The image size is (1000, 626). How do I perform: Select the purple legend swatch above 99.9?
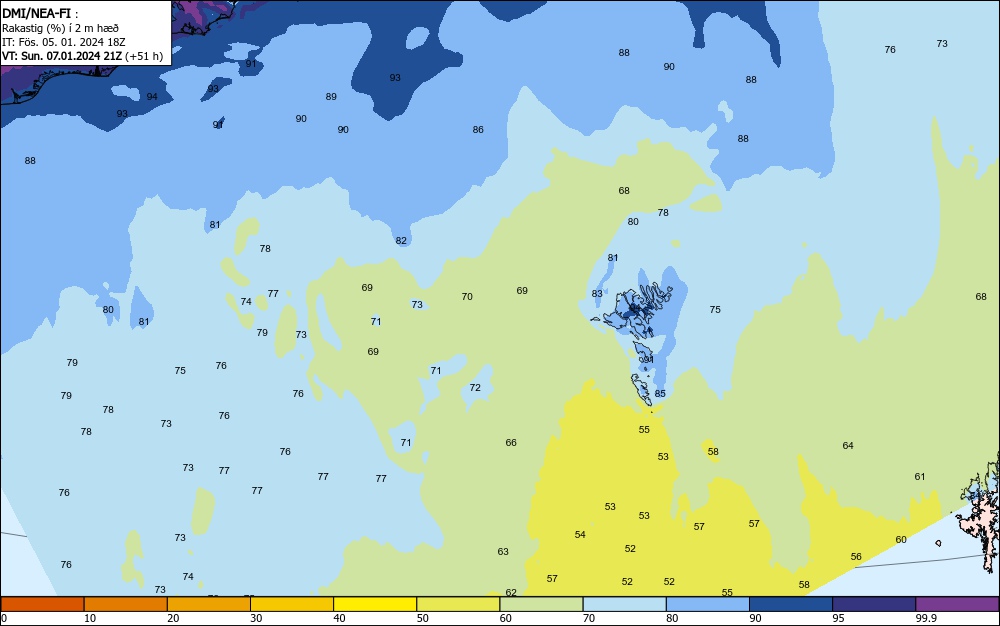coord(957,604)
